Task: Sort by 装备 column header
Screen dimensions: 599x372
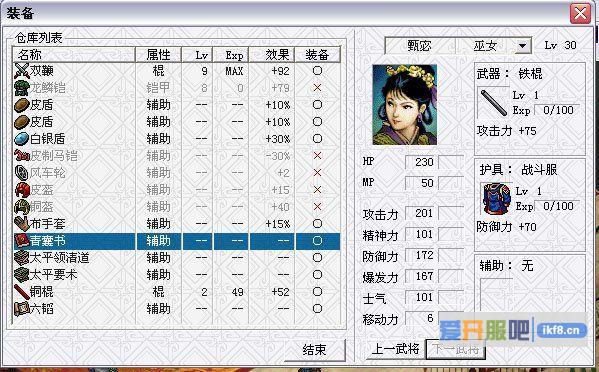Action: coord(317,55)
